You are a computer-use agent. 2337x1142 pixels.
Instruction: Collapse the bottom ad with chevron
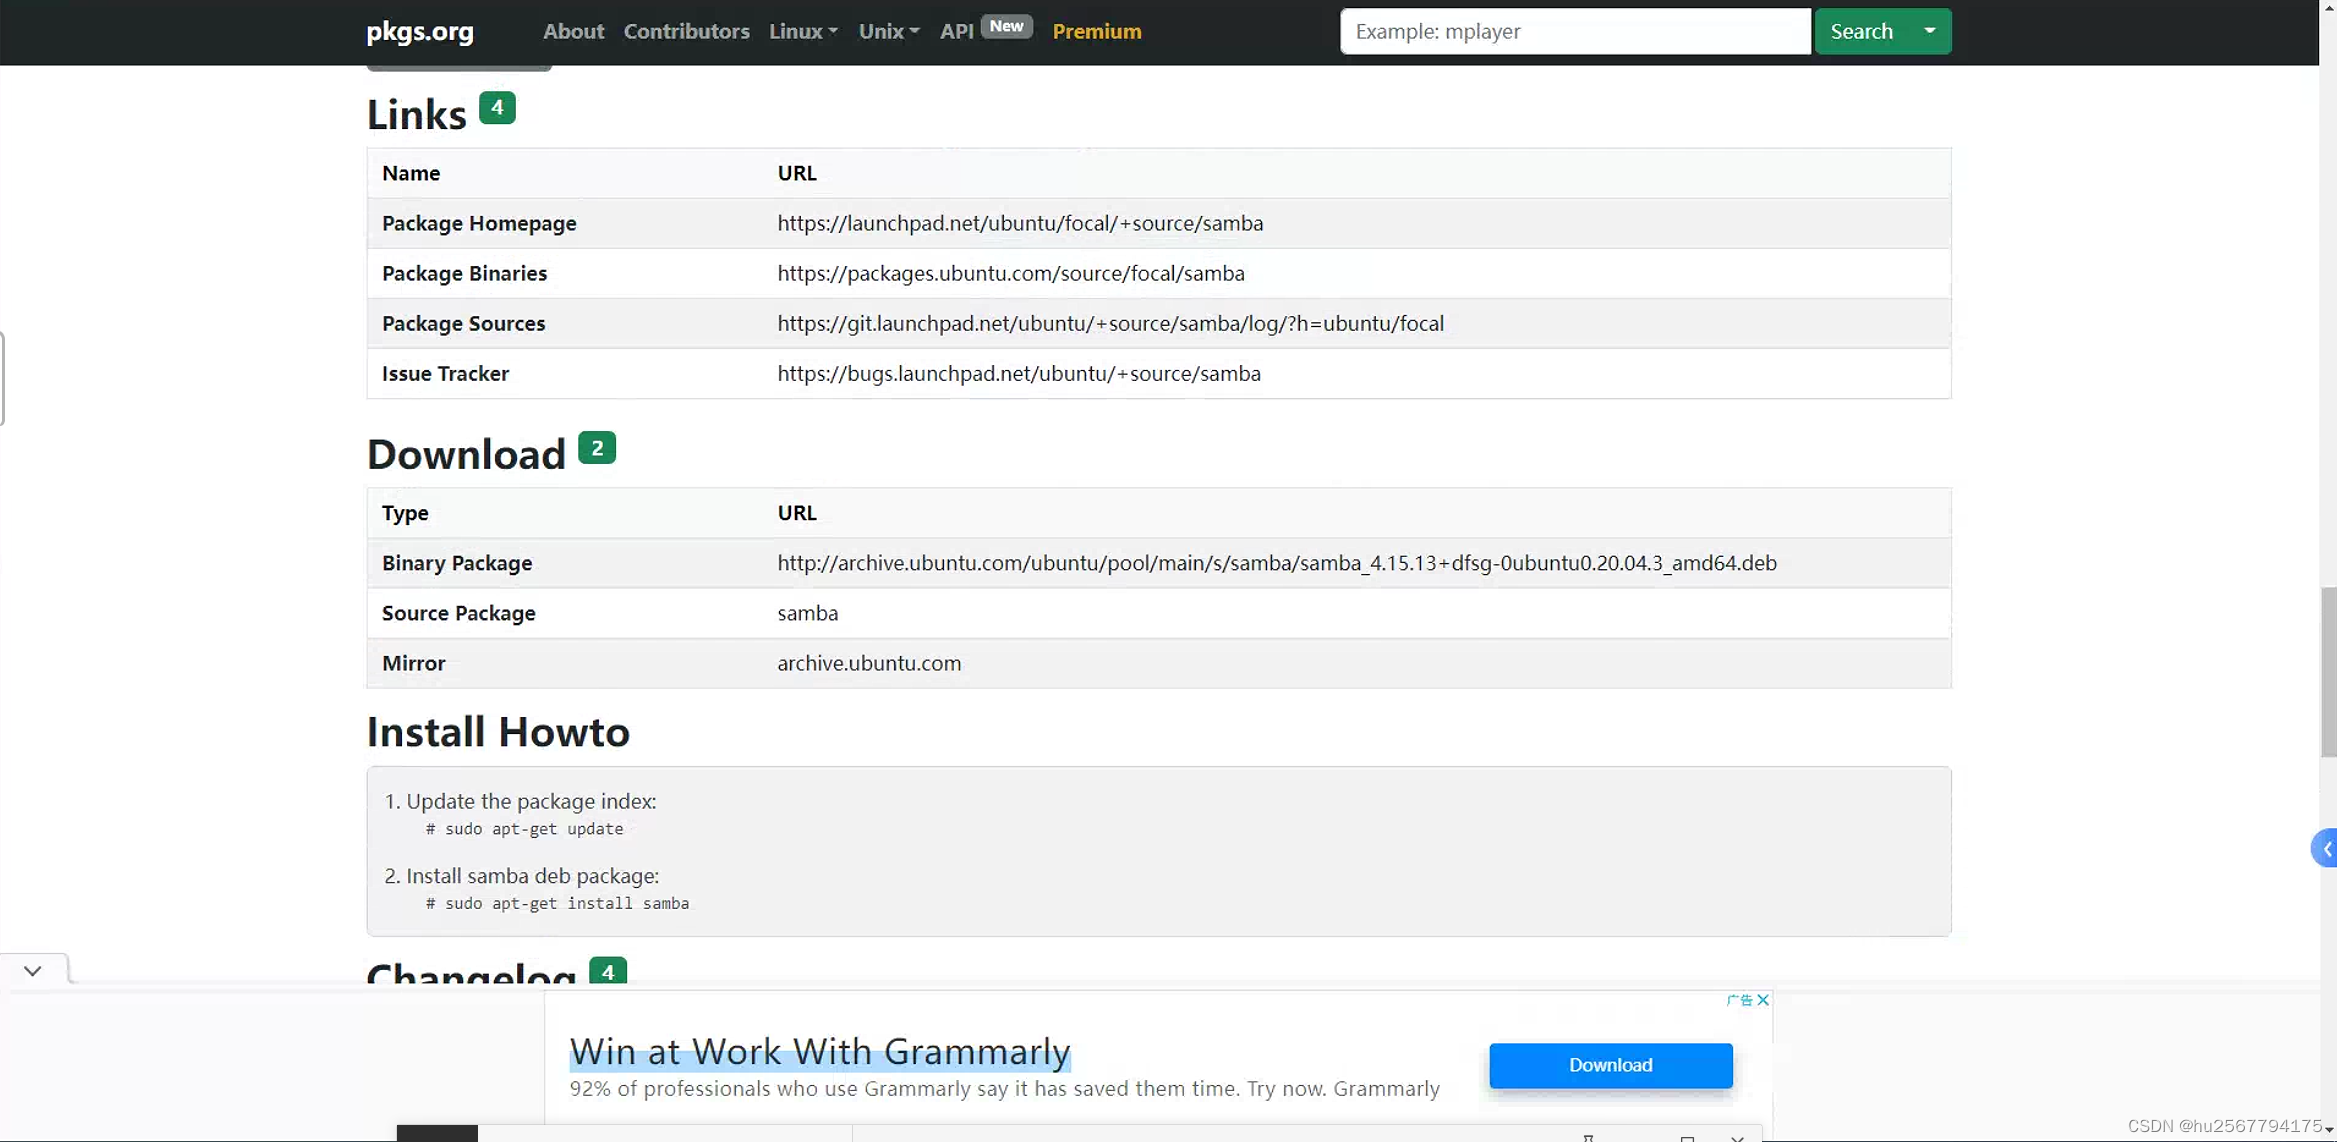click(x=33, y=971)
